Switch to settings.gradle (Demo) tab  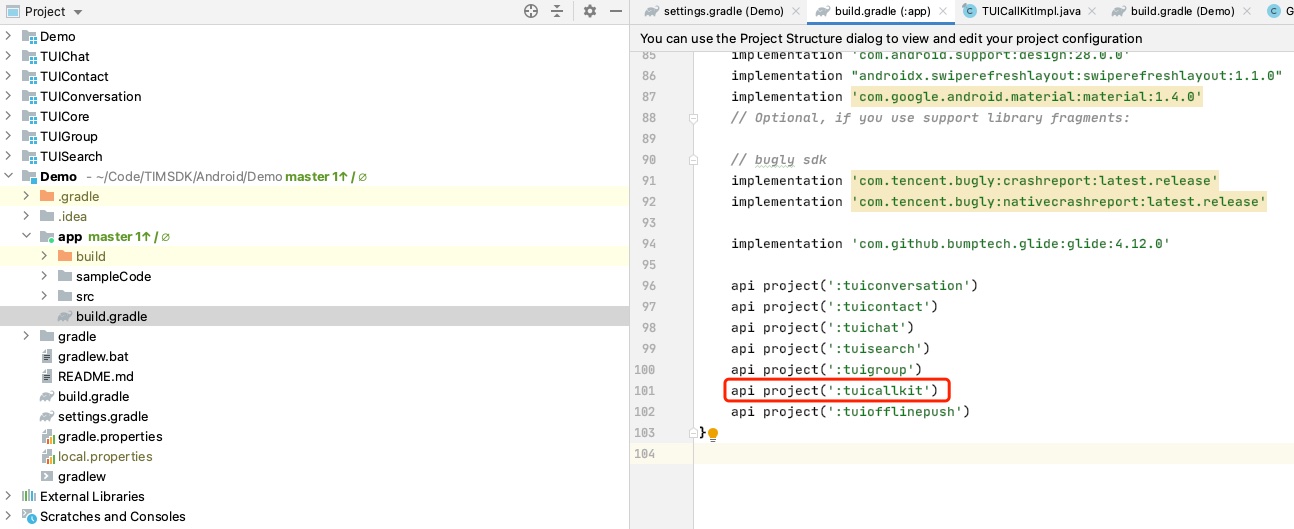pyautogui.click(x=723, y=11)
